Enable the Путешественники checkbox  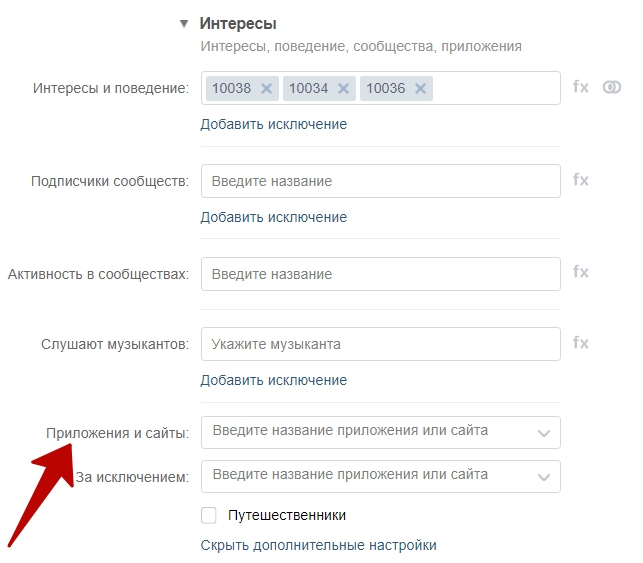click(209, 515)
